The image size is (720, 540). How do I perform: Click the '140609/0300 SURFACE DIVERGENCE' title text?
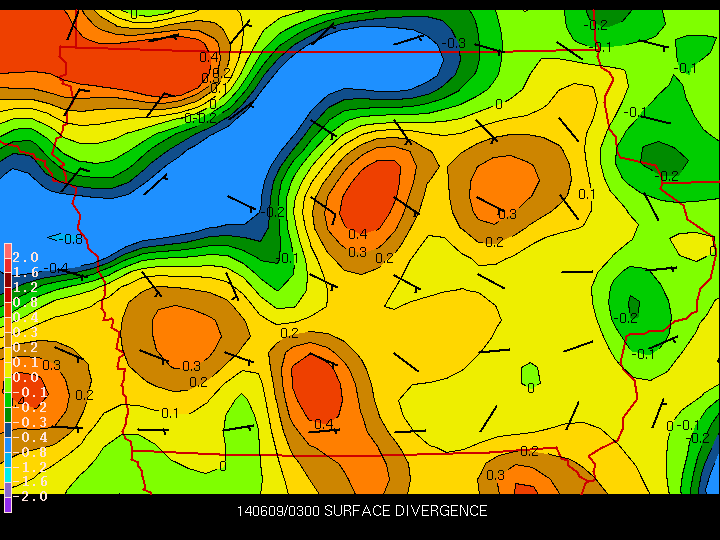pos(362,511)
